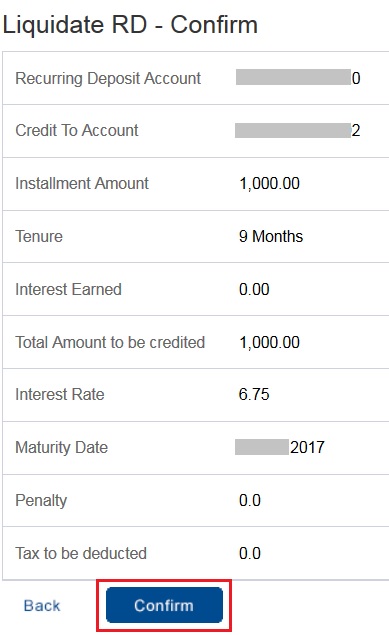389x635 pixels.
Task: Click the blue Confirm button
Action: [x=164, y=605]
